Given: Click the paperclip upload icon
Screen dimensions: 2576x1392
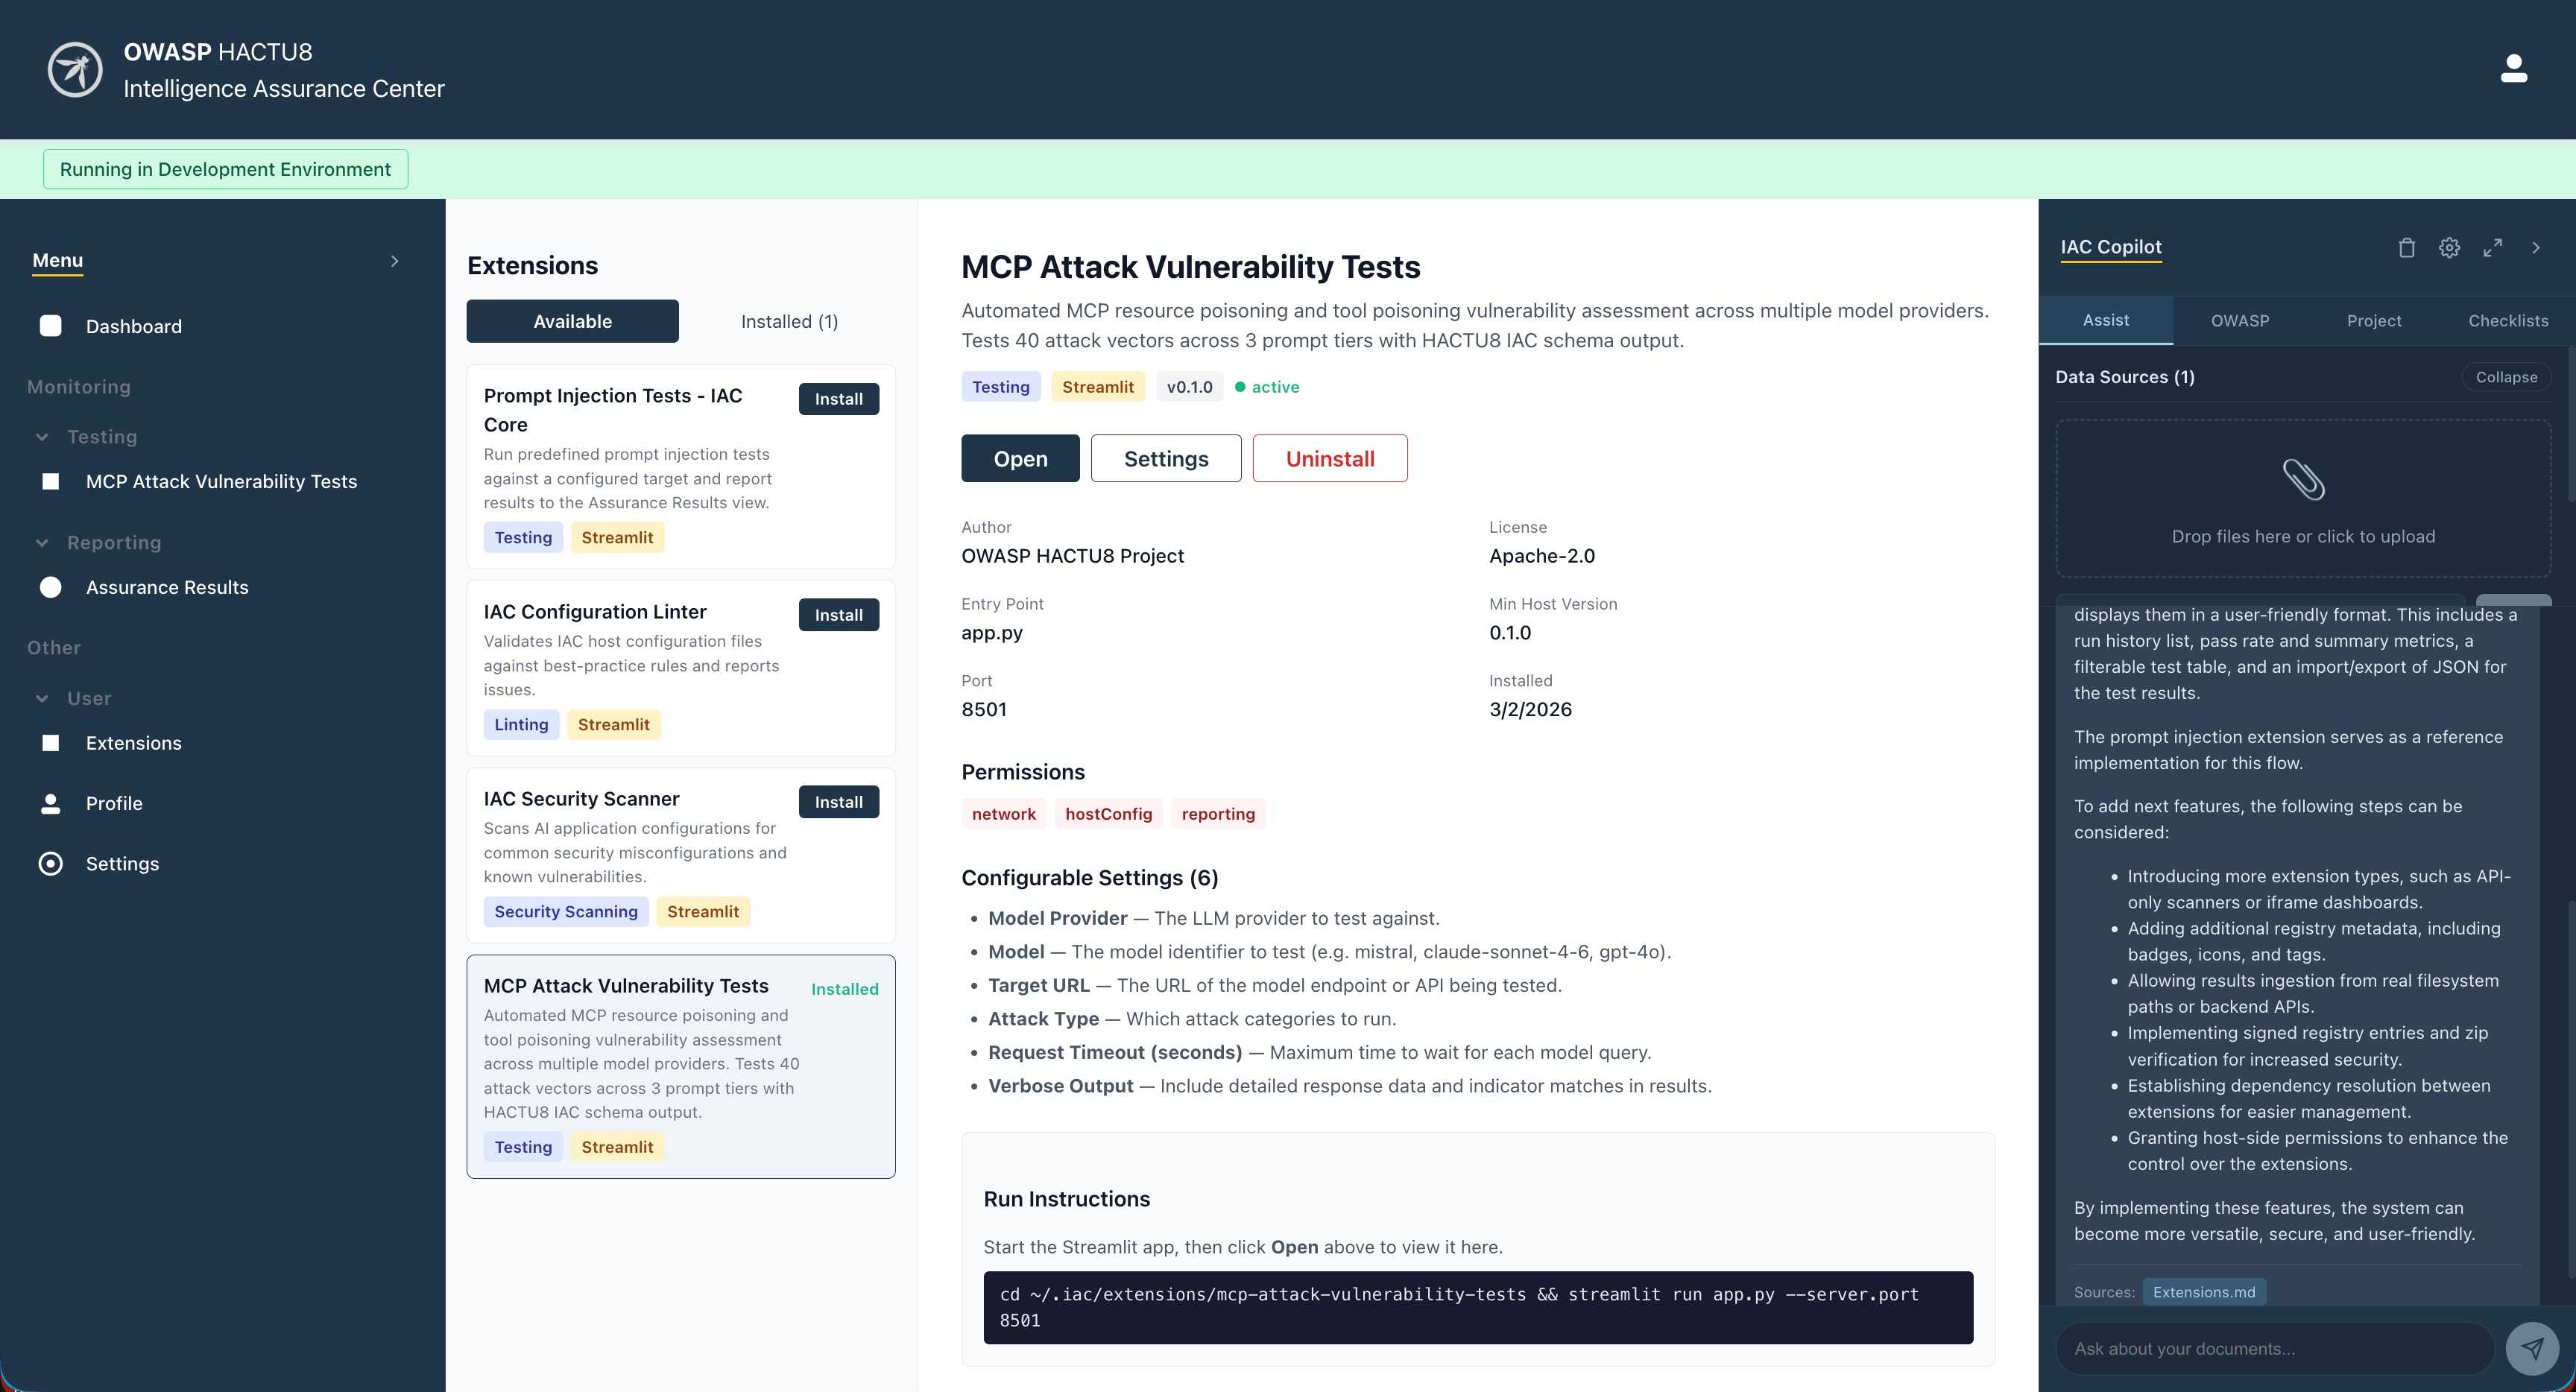Looking at the screenshot, I should [x=2303, y=480].
